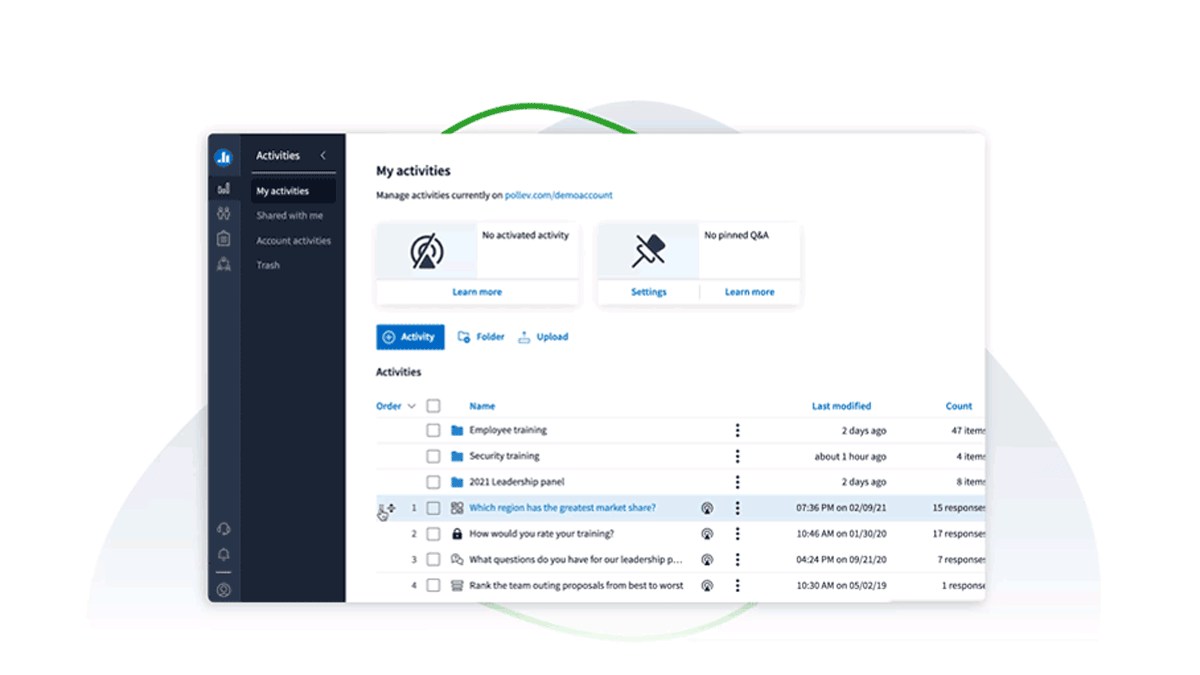This screenshot has height=675, width=1200.
Task: Sort by the Last modified column header
Action: tap(841, 406)
